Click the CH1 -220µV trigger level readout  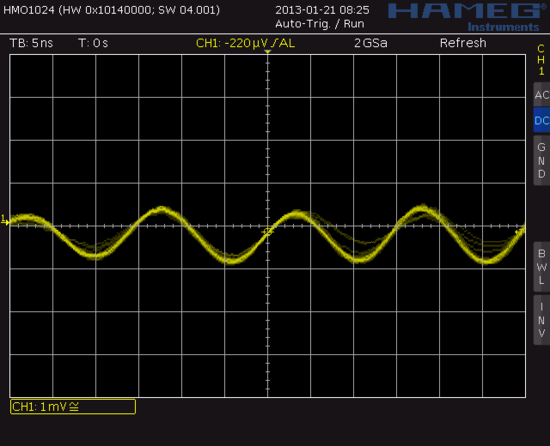pyautogui.click(x=246, y=43)
